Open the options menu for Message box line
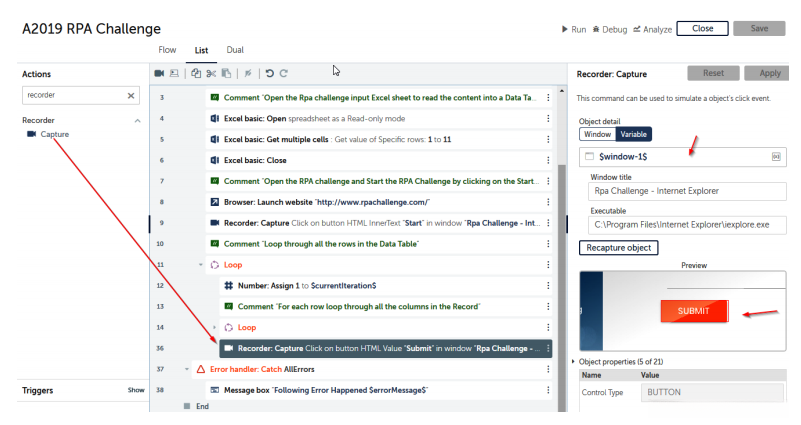 pyautogui.click(x=548, y=390)
